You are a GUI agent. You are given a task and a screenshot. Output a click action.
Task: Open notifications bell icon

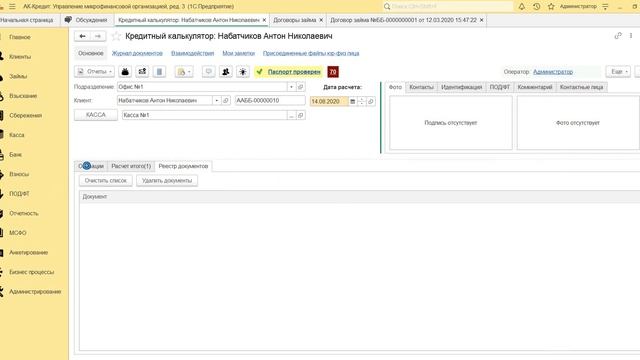tap(522, 7)
